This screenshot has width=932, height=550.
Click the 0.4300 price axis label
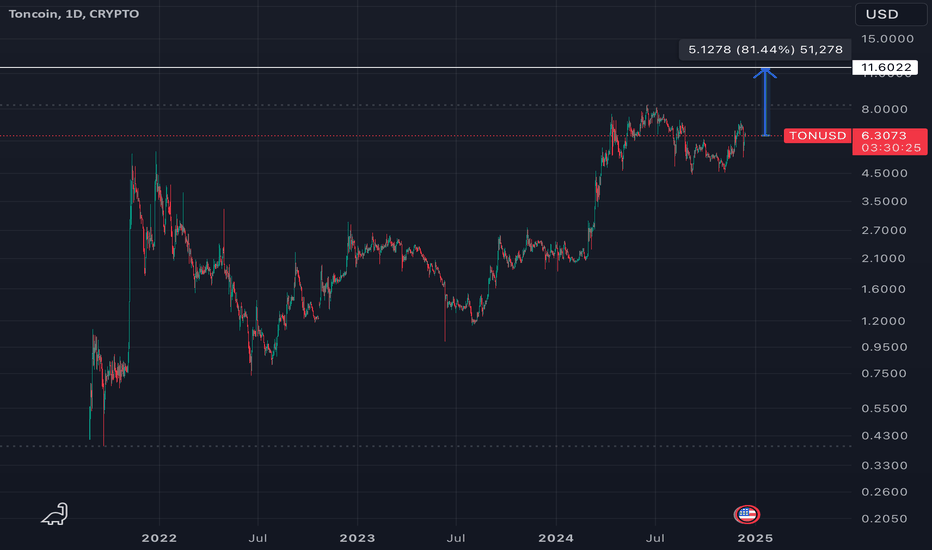[884, 436]
